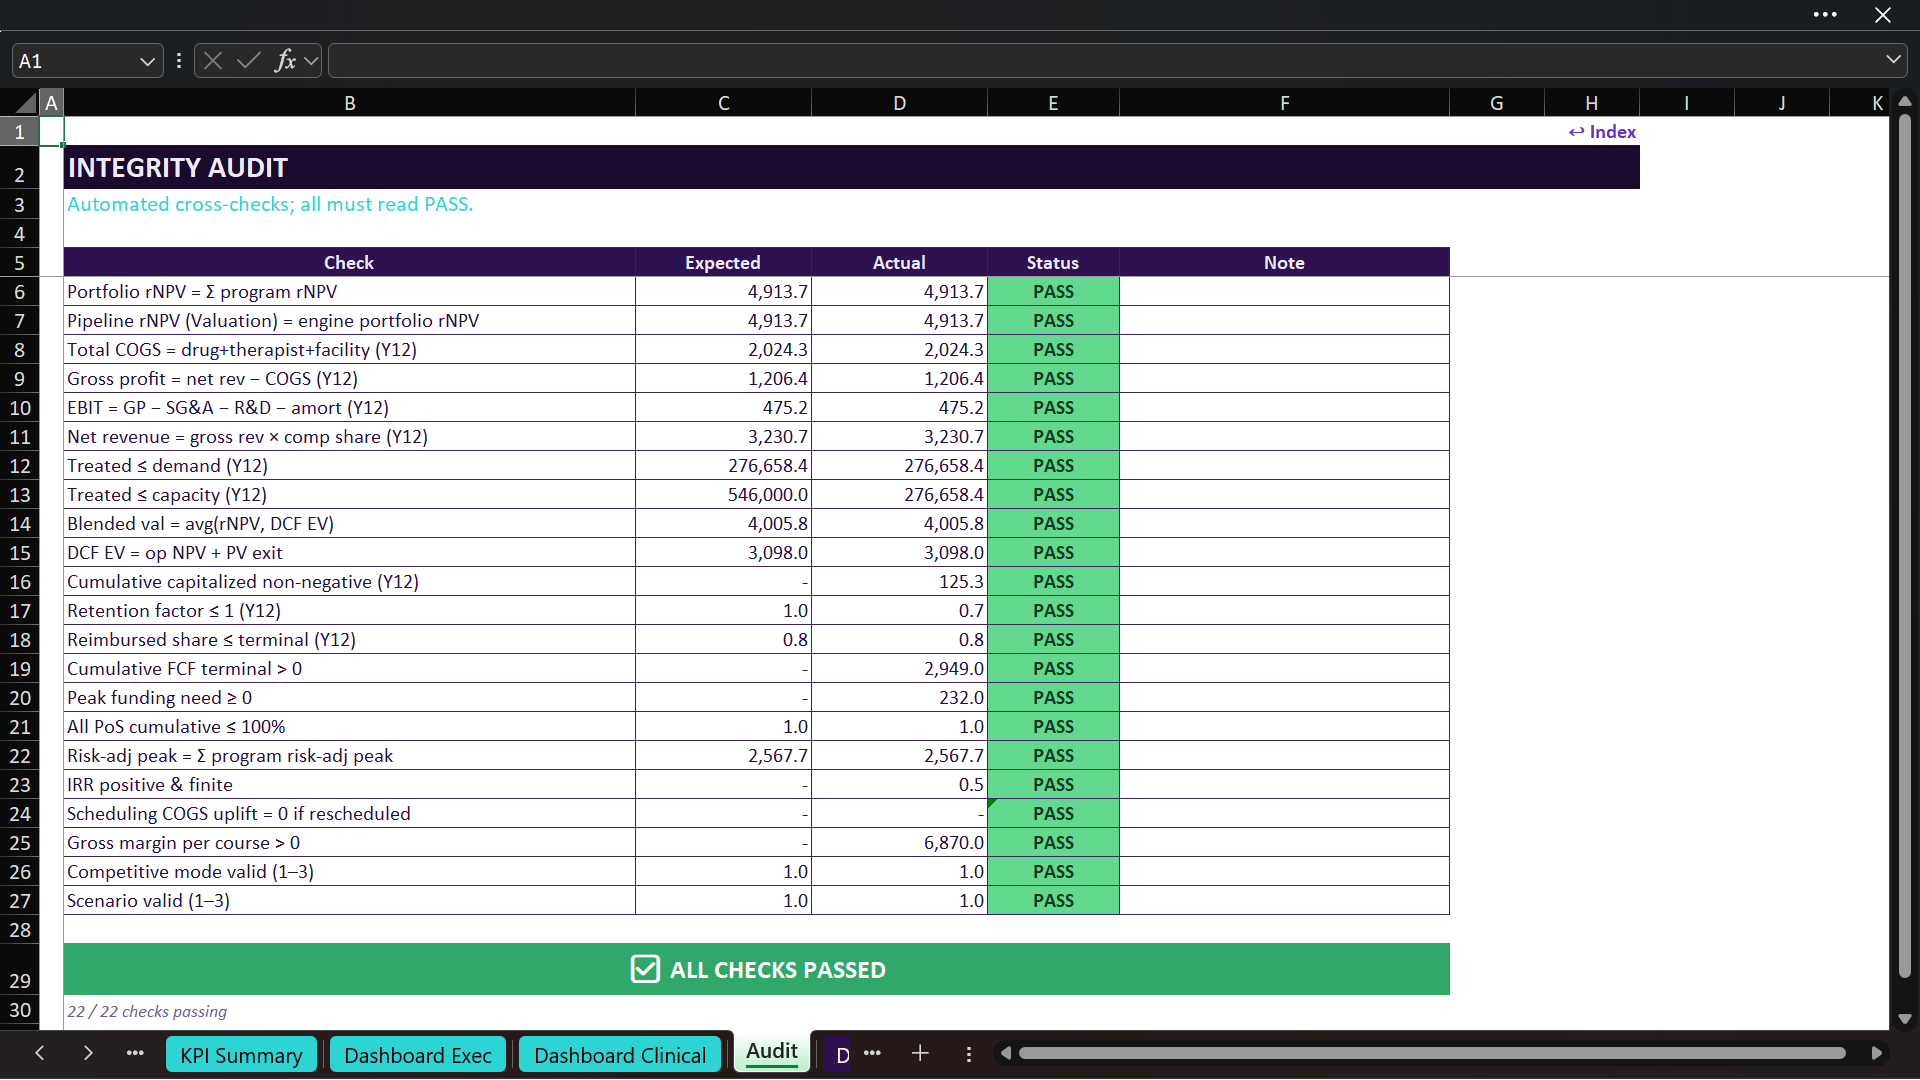Open the Dashboard Exec sheet tab

[x=418, y=1055]
